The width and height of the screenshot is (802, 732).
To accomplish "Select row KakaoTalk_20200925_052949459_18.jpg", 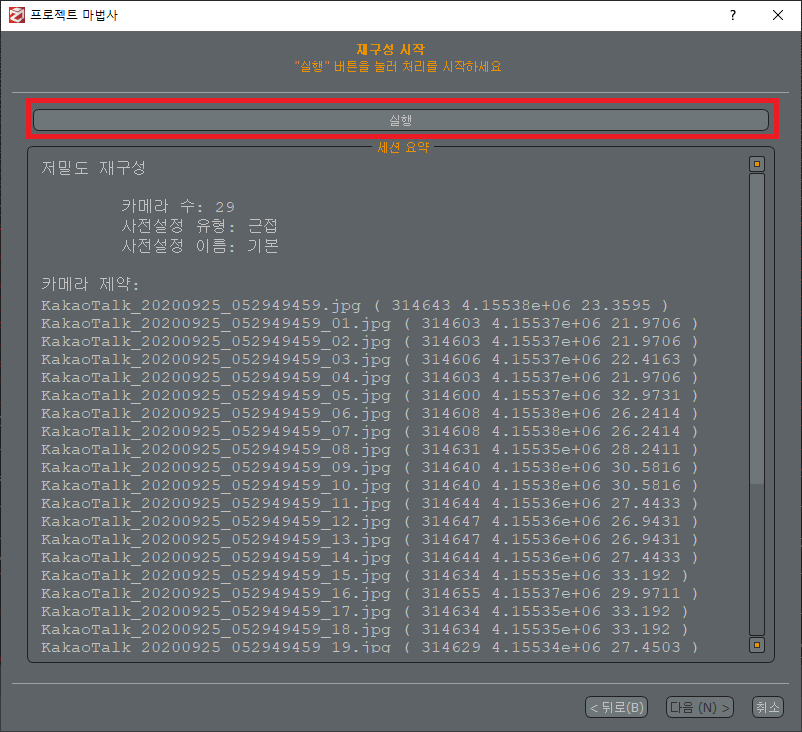I will [364, 630].
